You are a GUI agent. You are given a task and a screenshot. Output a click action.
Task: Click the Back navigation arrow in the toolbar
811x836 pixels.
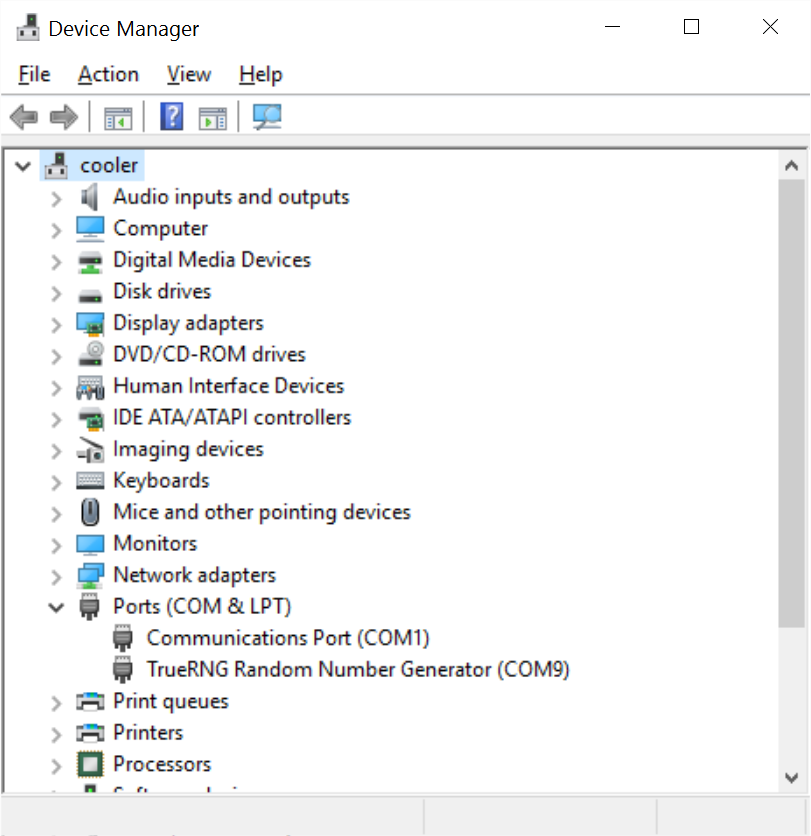click(23, 116)
